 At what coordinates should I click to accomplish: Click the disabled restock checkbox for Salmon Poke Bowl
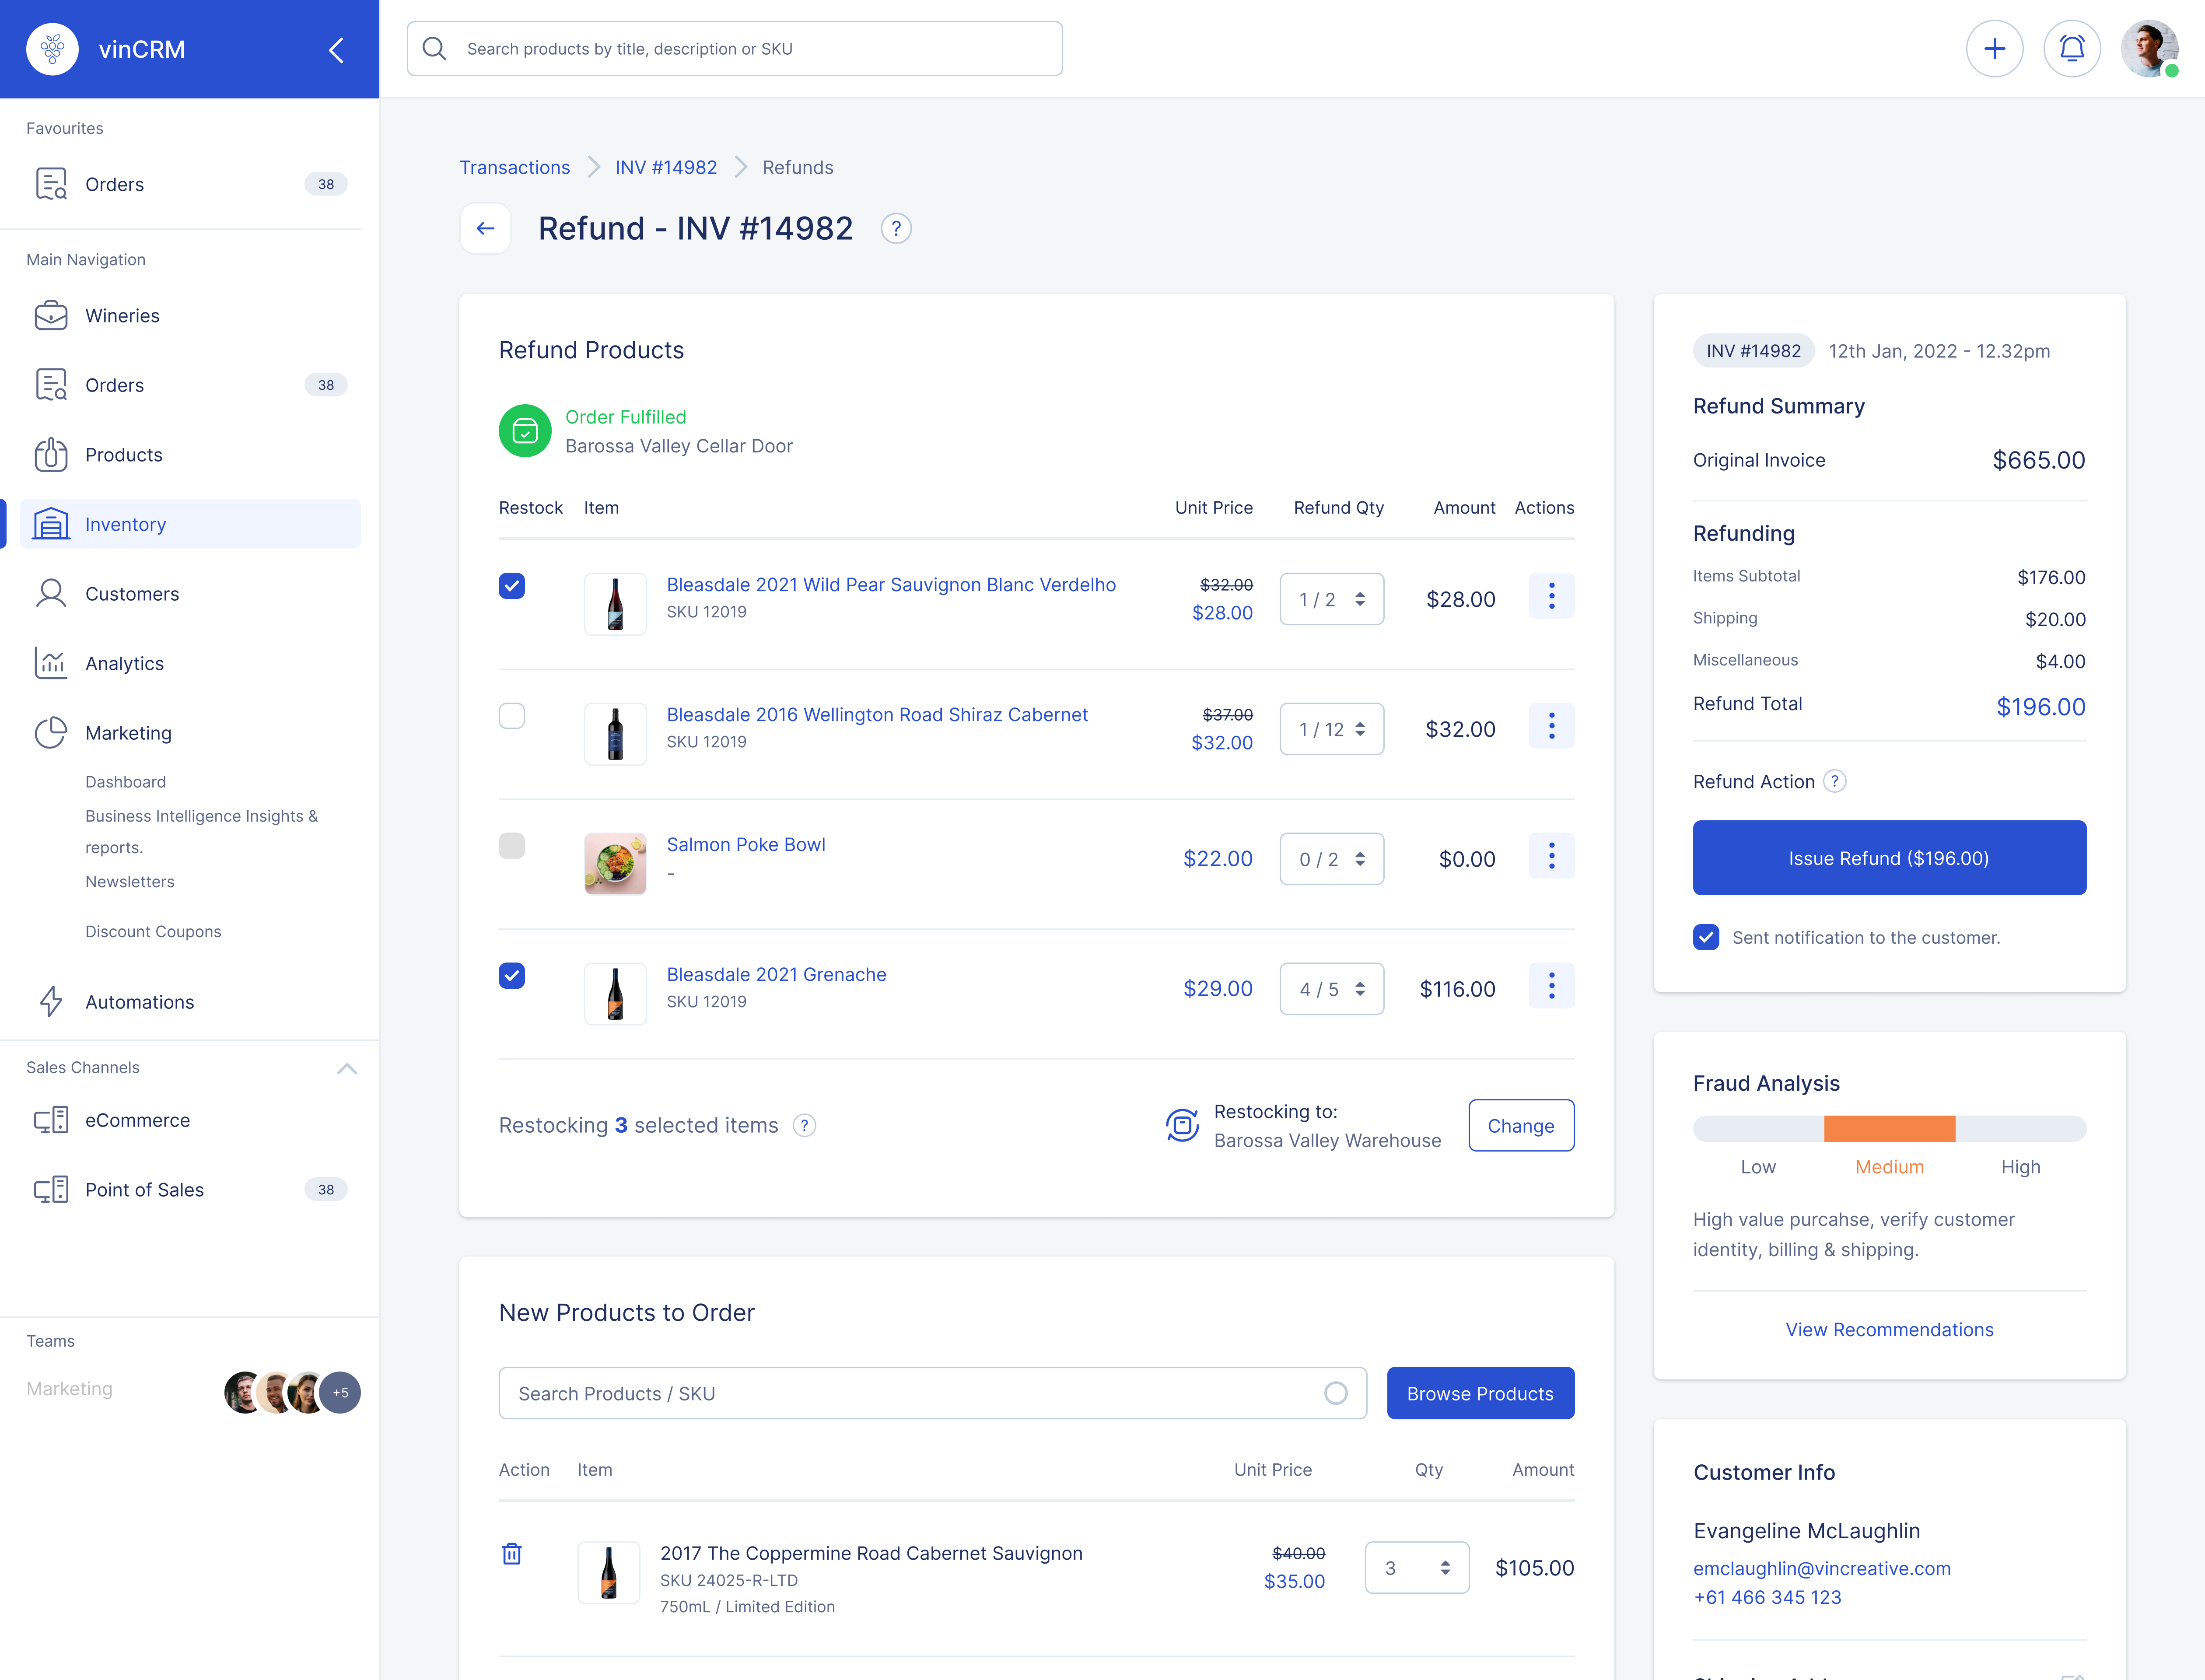point(512,846)
